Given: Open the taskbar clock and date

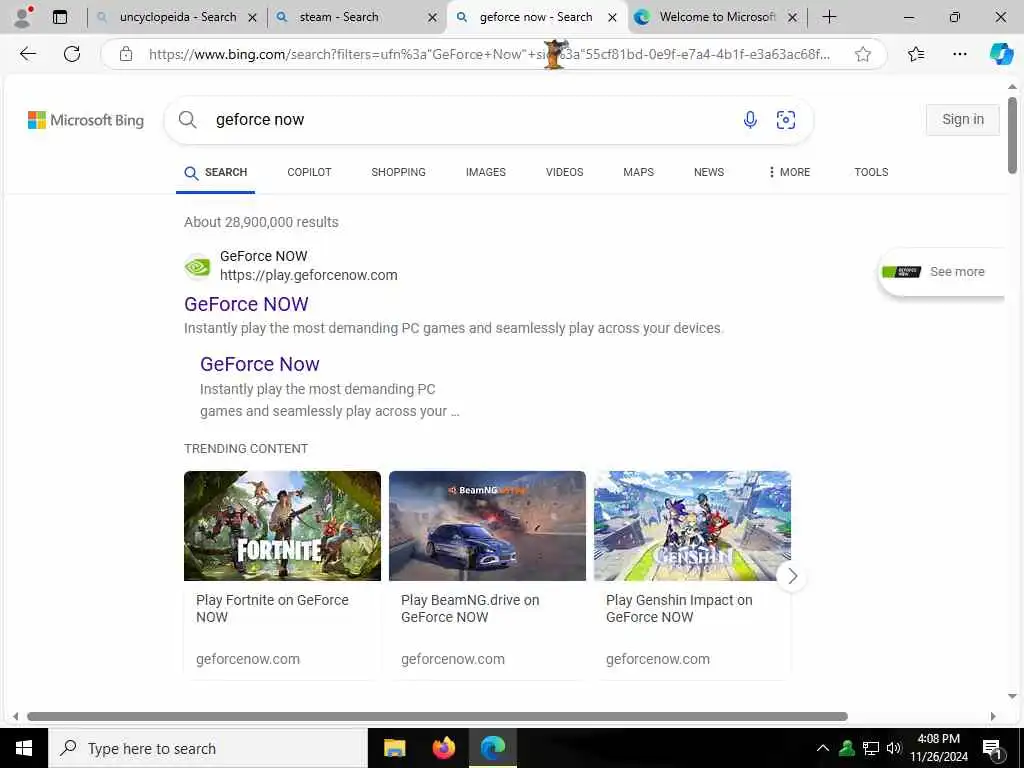Looking at the screenshot, I should click(938, 748).
